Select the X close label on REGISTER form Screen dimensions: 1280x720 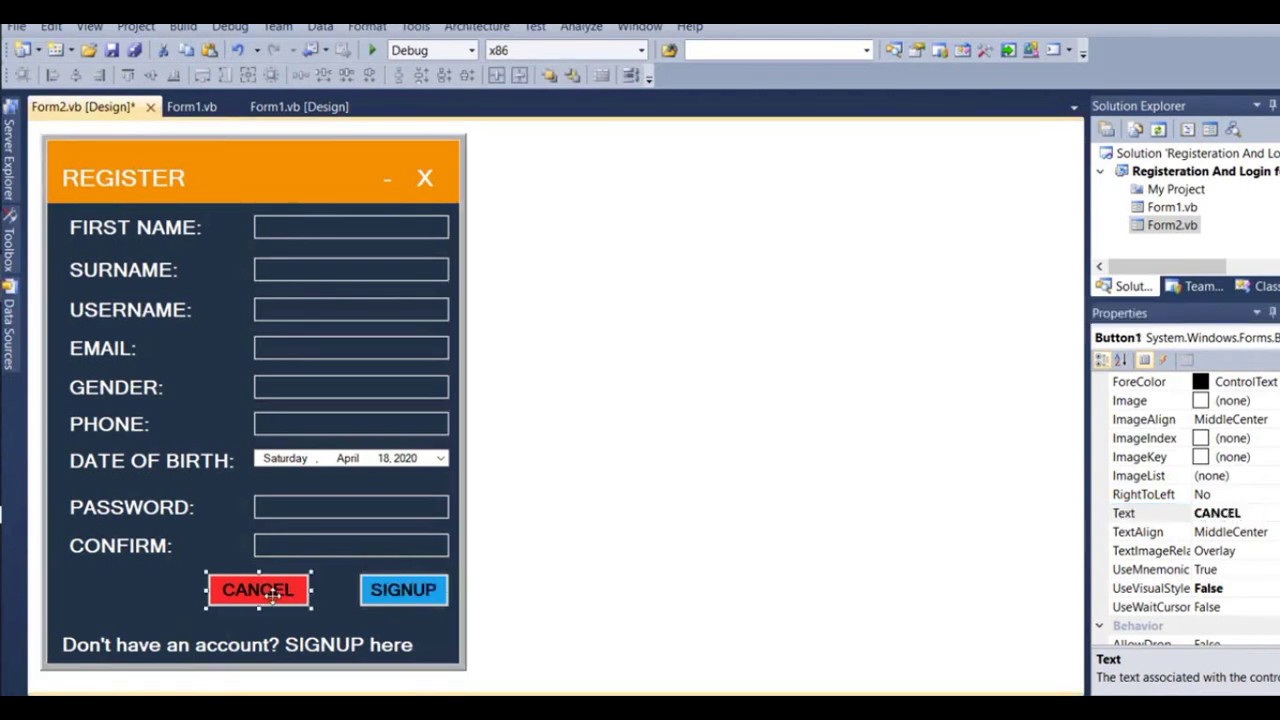425,178
